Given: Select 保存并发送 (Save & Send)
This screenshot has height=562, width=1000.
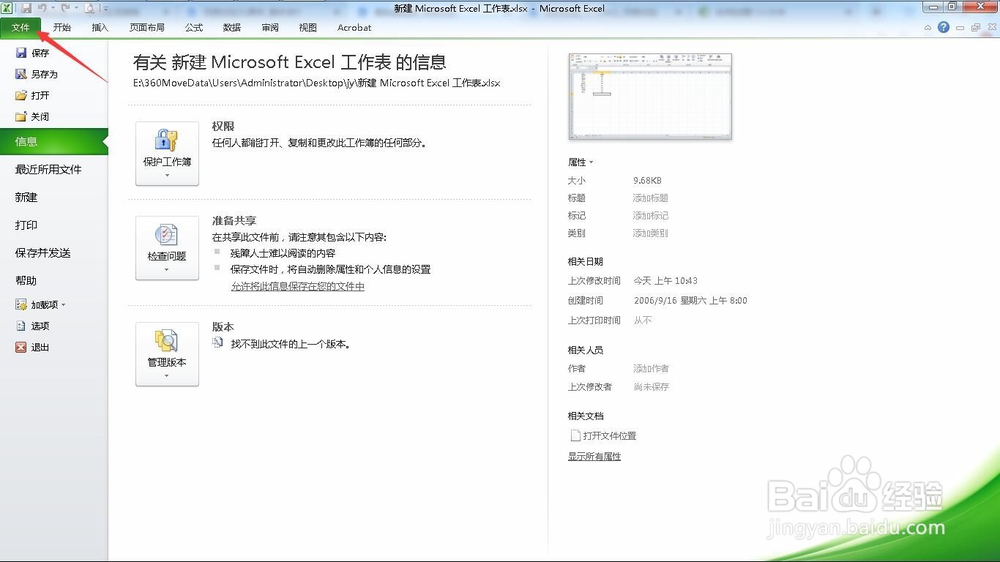Looking at the screenshot, I should pos(43,253).
